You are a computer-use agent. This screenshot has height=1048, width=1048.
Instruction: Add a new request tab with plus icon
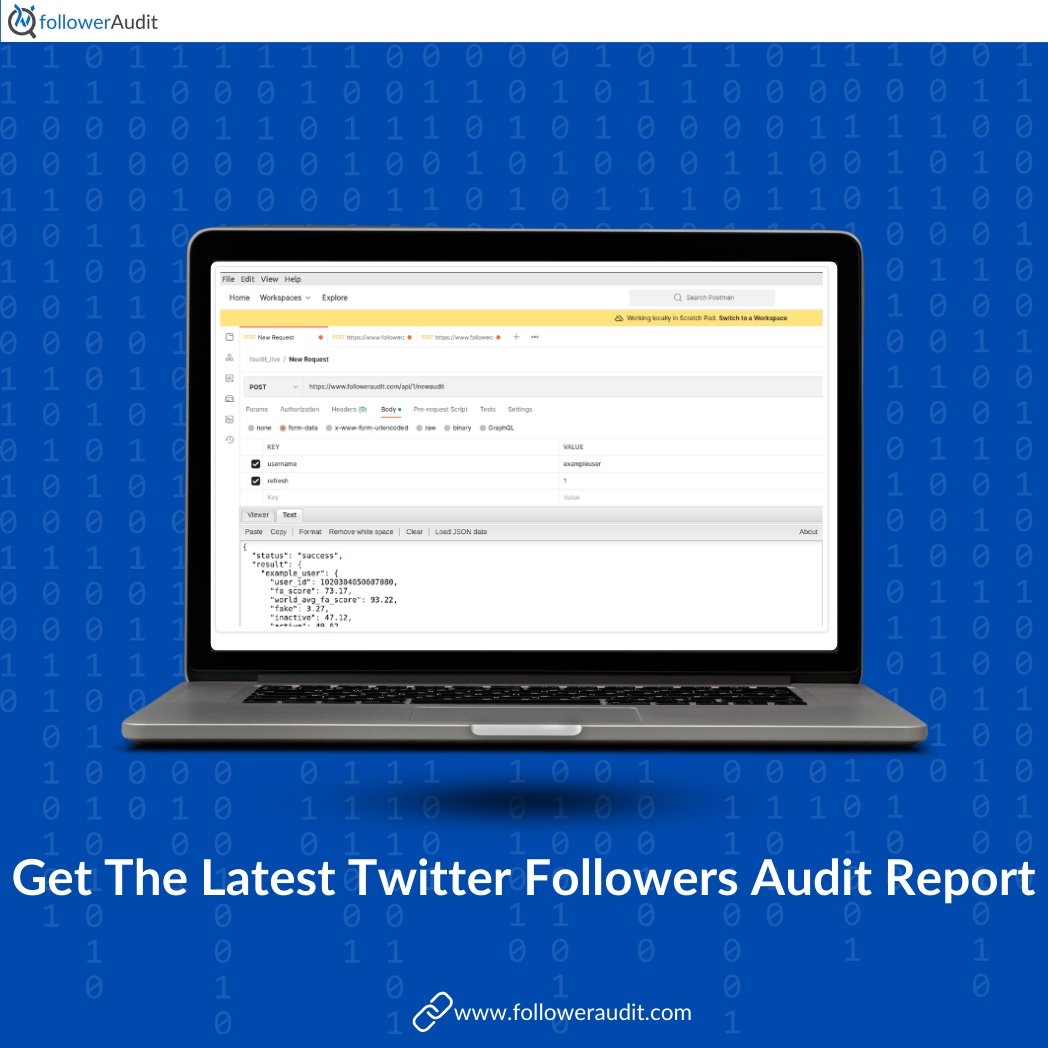tap(516, 337)
